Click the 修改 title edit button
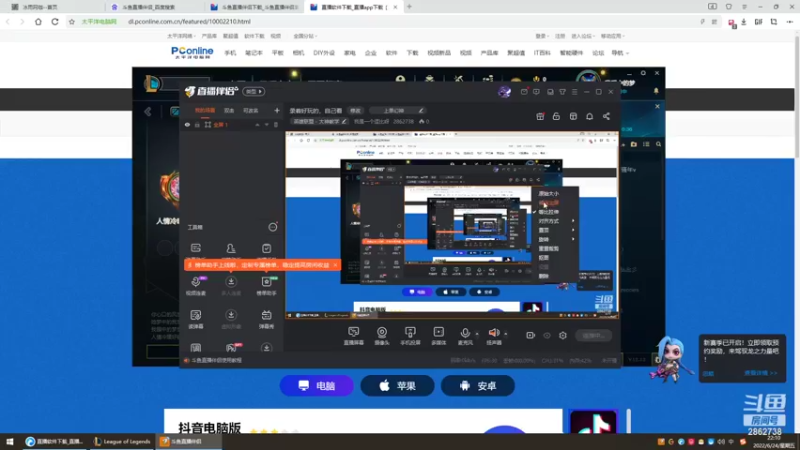 click(x=355, y=111)
